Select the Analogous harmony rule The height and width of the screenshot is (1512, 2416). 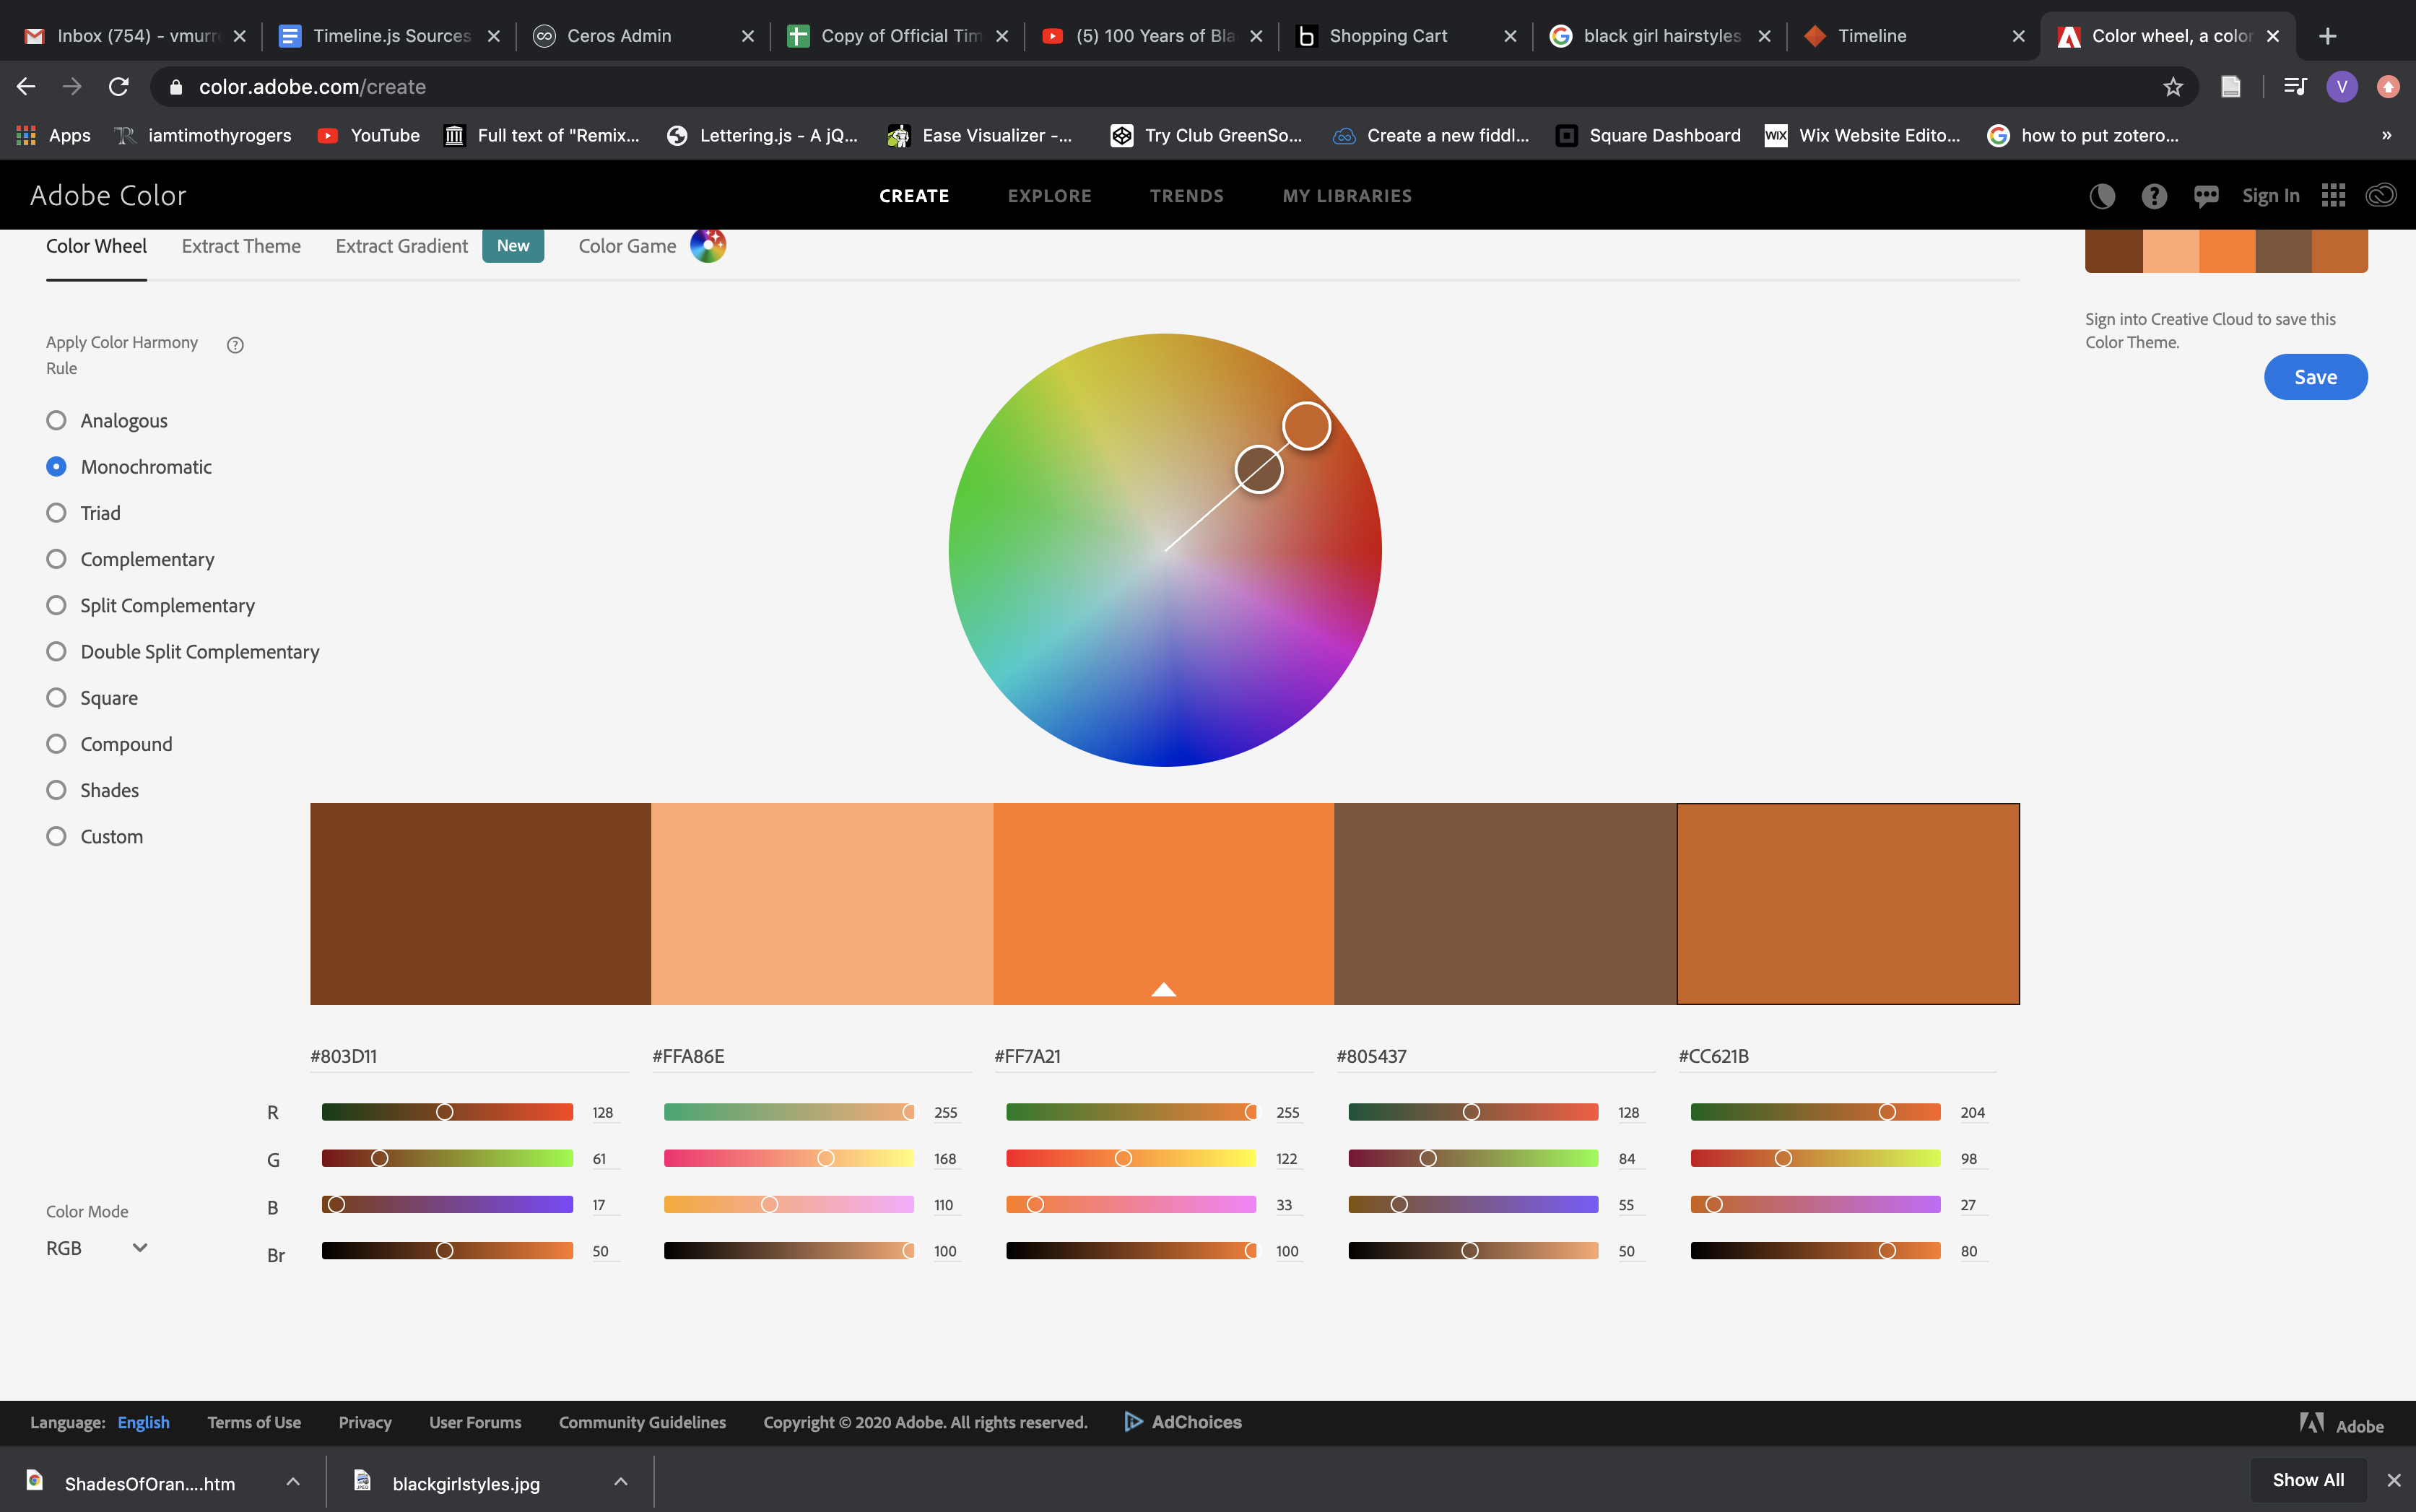(57, 420)
